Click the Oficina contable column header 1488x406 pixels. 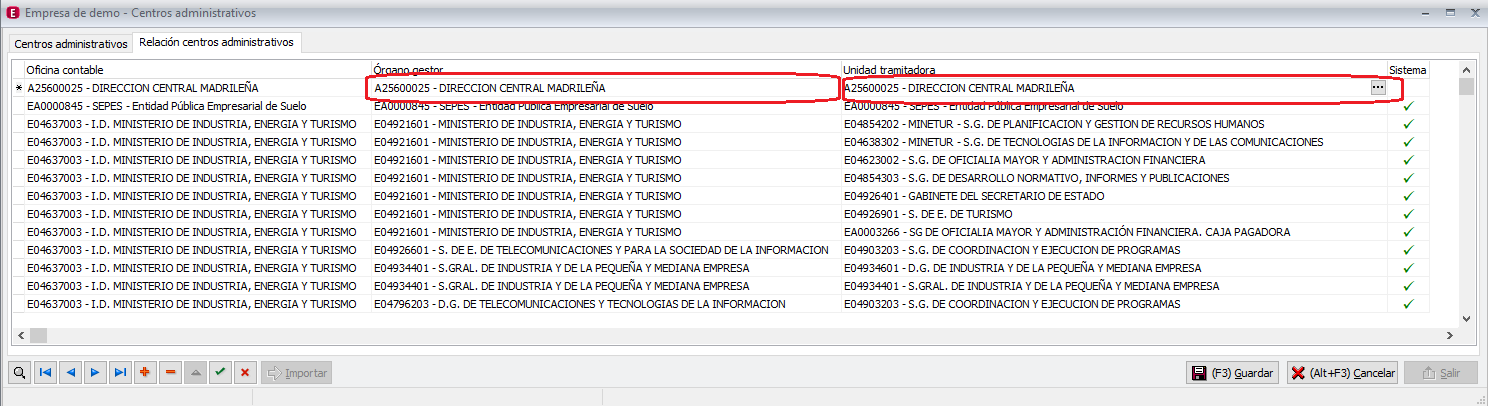pos(197,70)
